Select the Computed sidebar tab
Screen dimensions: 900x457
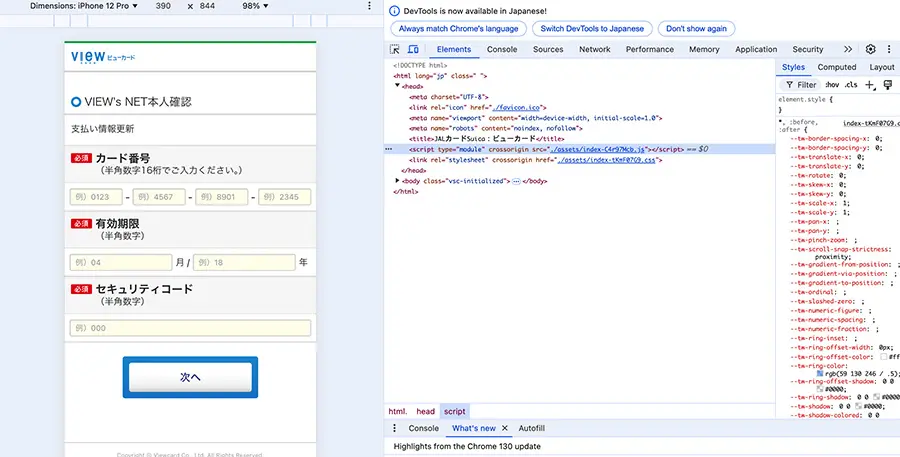pyautogui.click(x=836, y=67)
